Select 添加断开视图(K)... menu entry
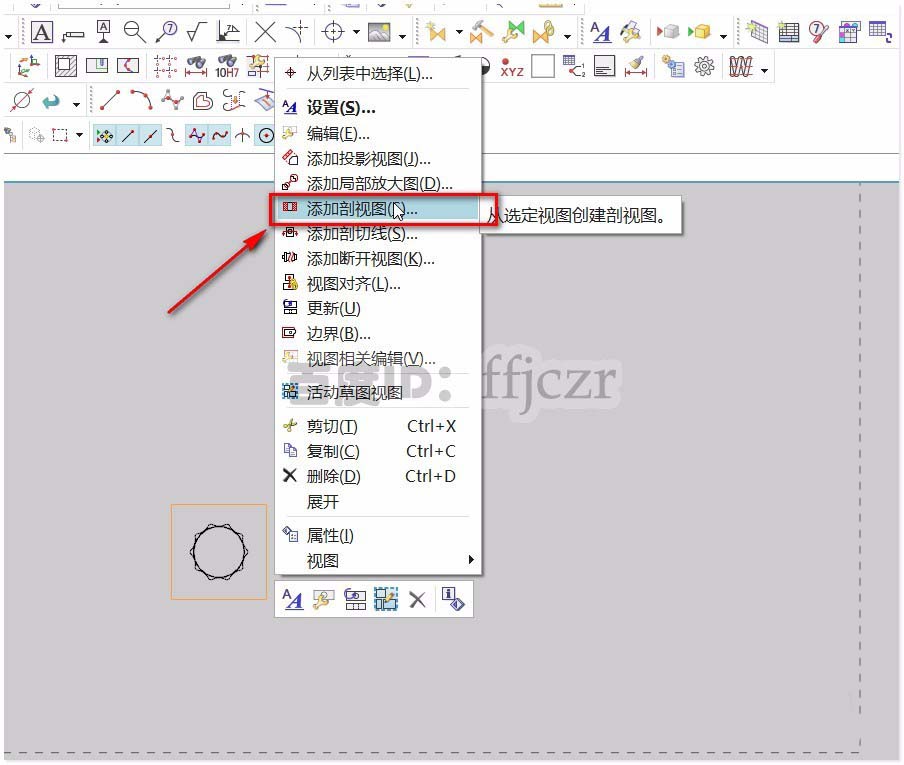Image resolution: width=904 pixels, height=765 pixels. 378,259
